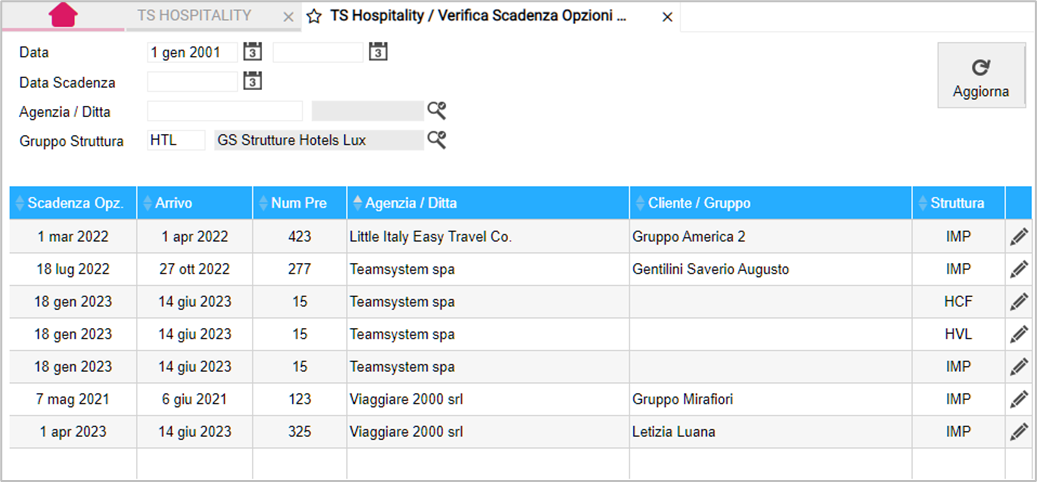Sort by Agenzia / Ditta header
Image resolution: width=1037 pixels, height=482 pixels.
487,203
